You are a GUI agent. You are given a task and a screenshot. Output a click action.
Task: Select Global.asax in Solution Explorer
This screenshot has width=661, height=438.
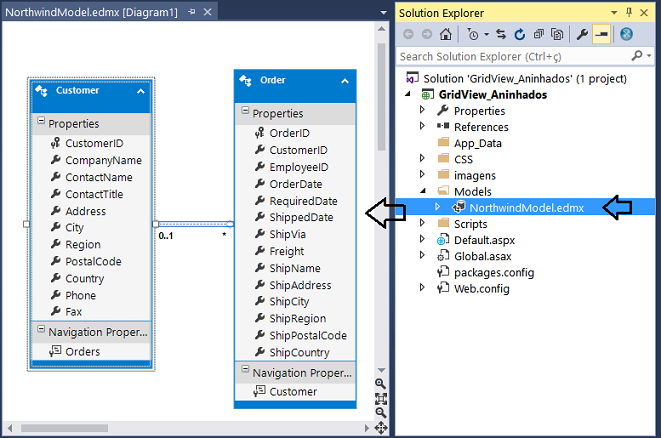coord(483,256)
